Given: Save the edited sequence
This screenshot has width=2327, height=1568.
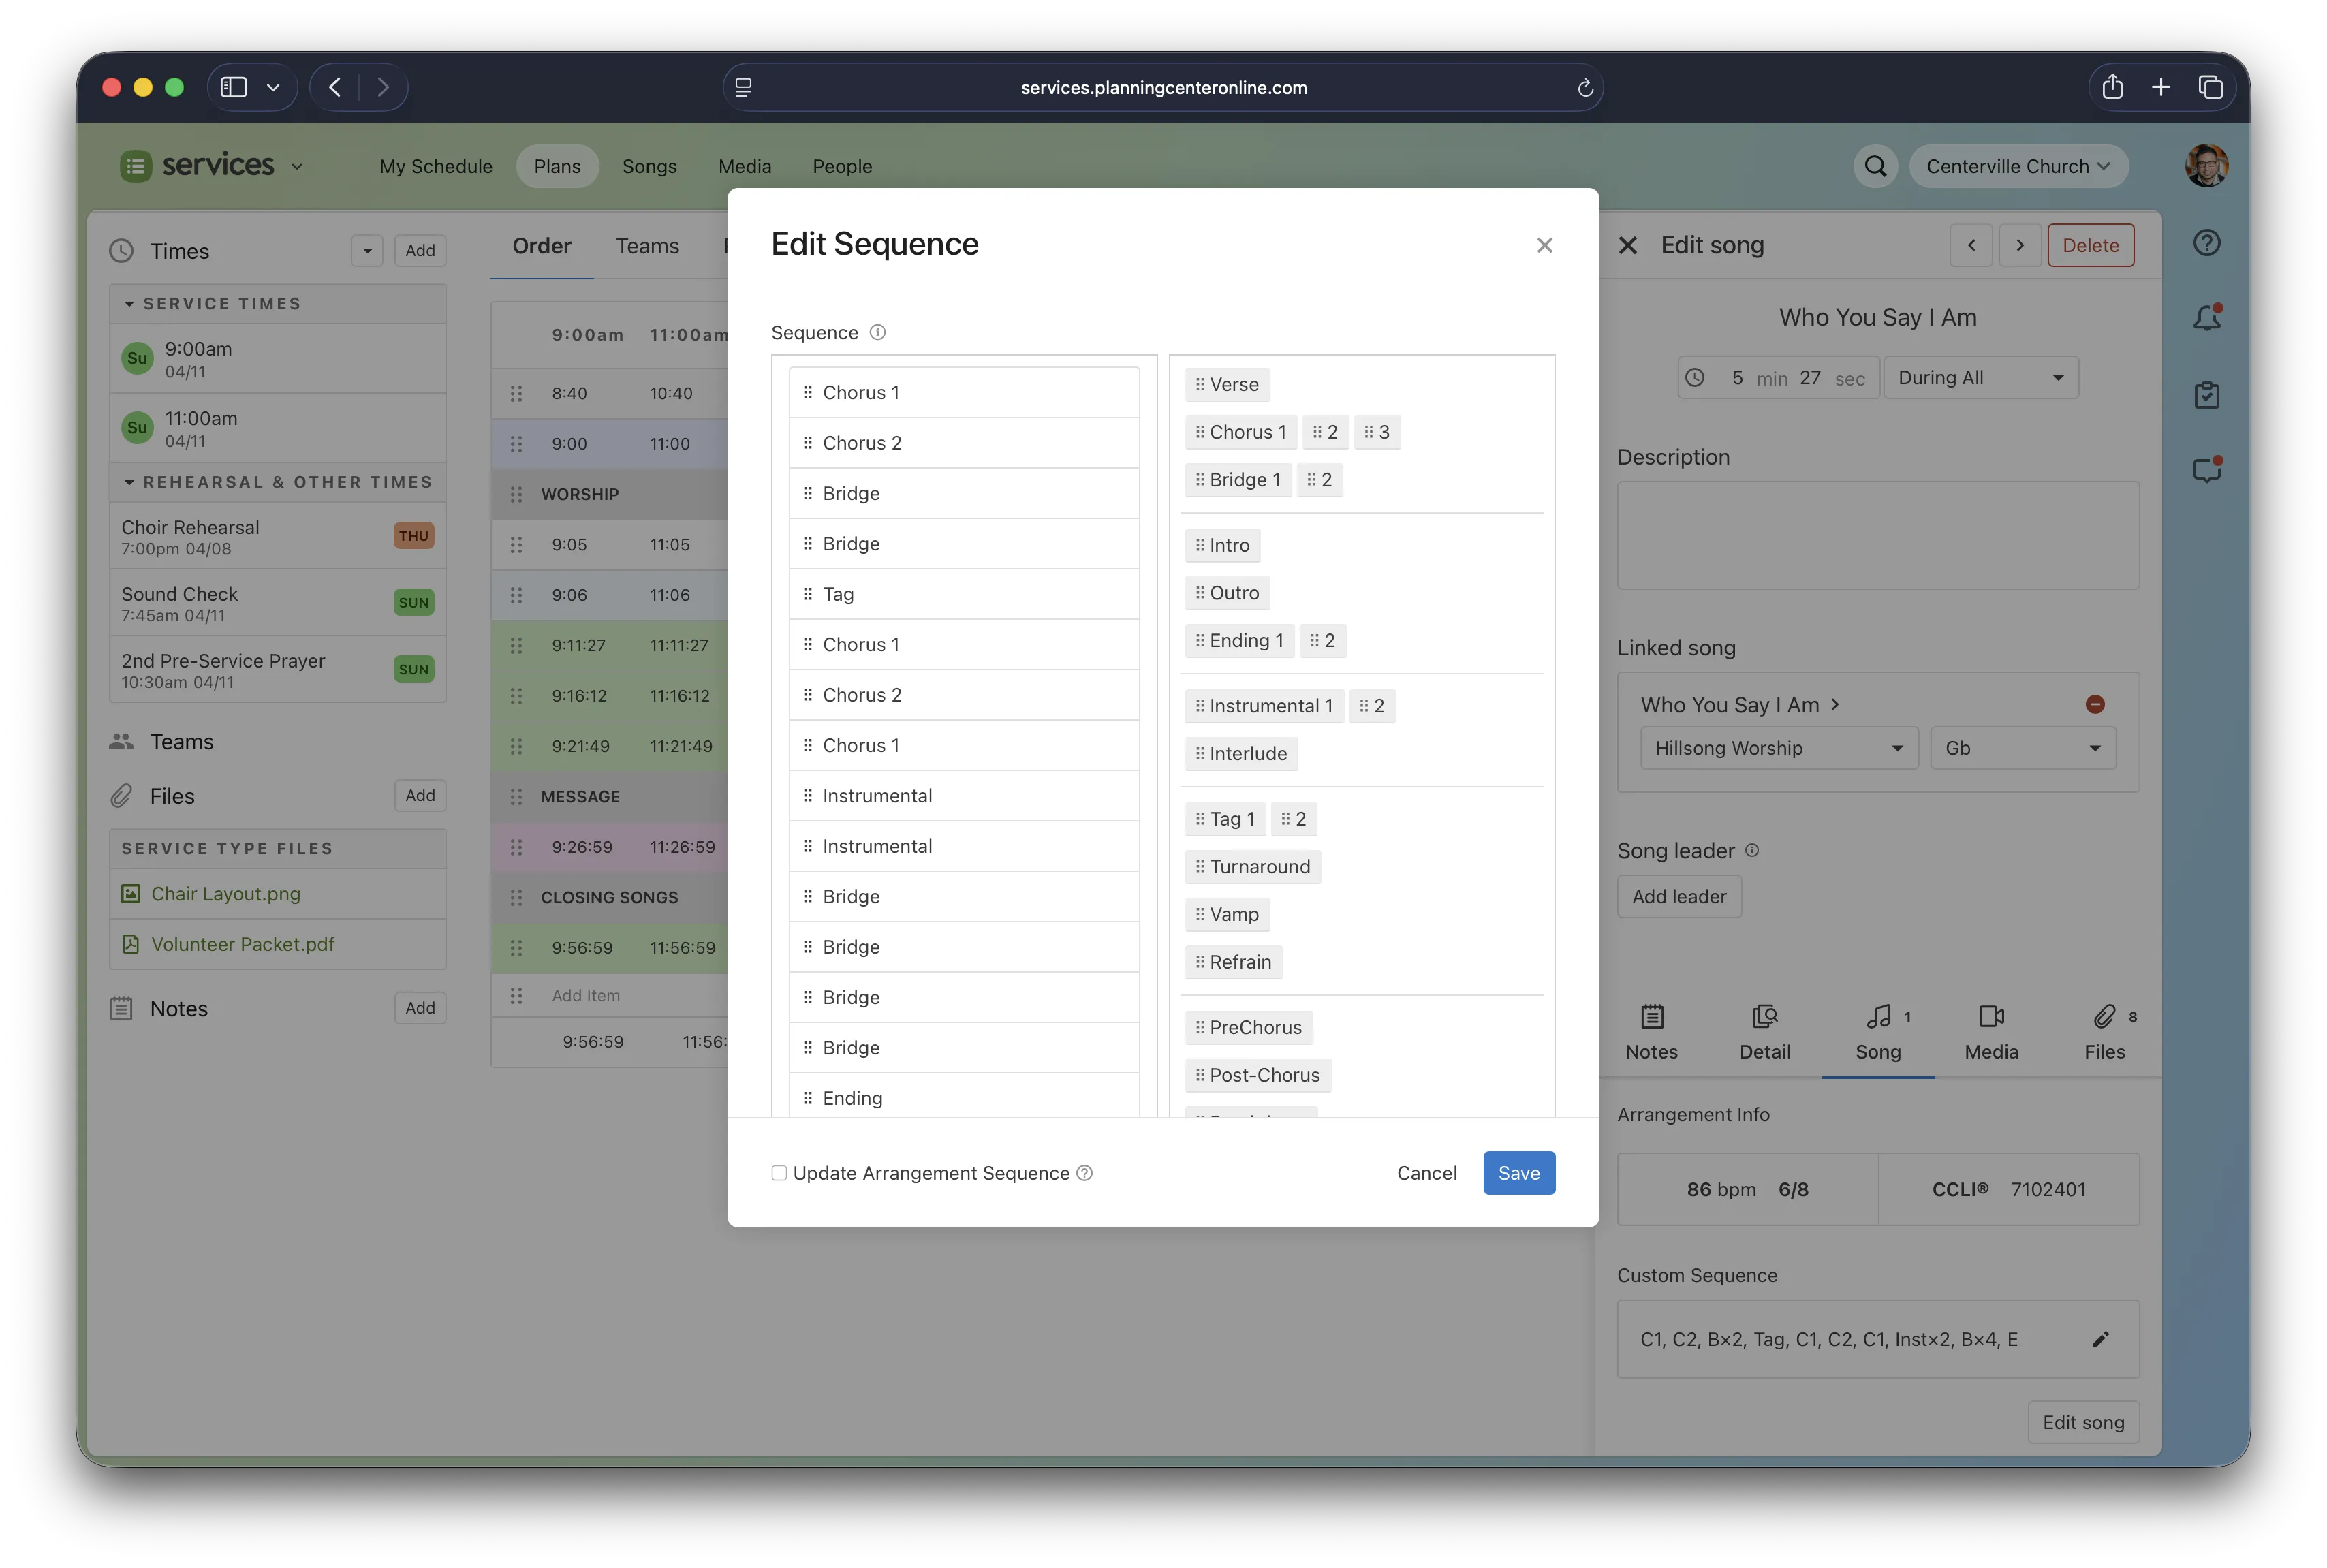Looking at the screenshot, I should pyautogui.click(x=1518, y=1173).
